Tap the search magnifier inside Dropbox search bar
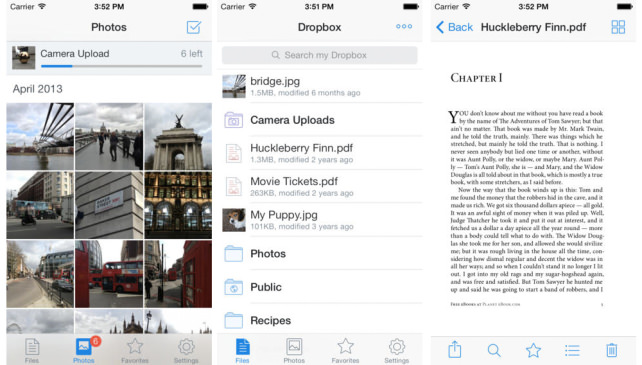This screenshot has width=642, height=365. (x=276, y=55)
